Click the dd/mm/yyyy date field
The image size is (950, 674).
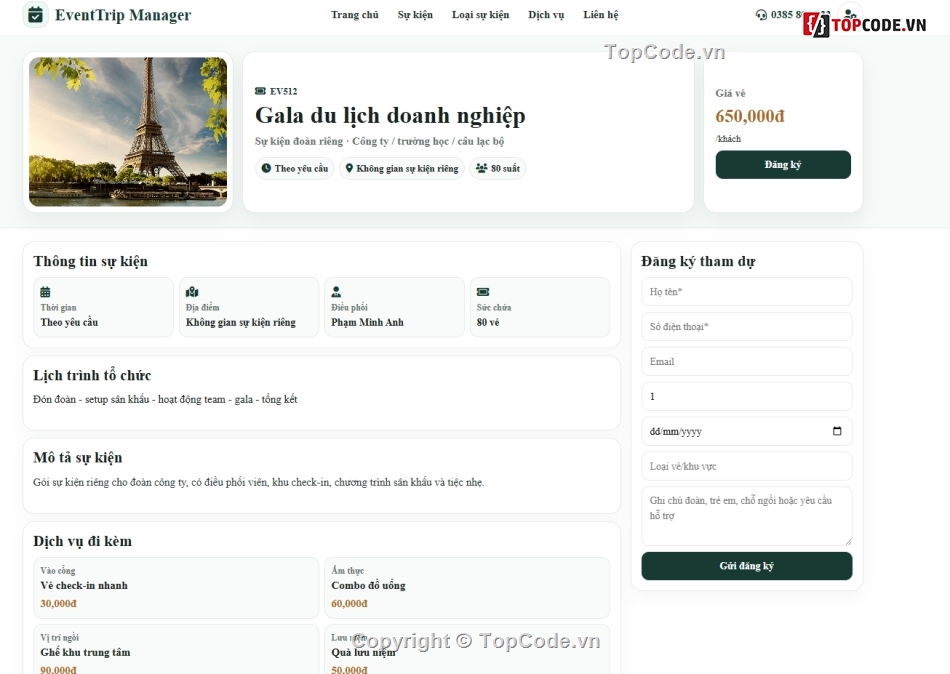[x=746, y=432]
